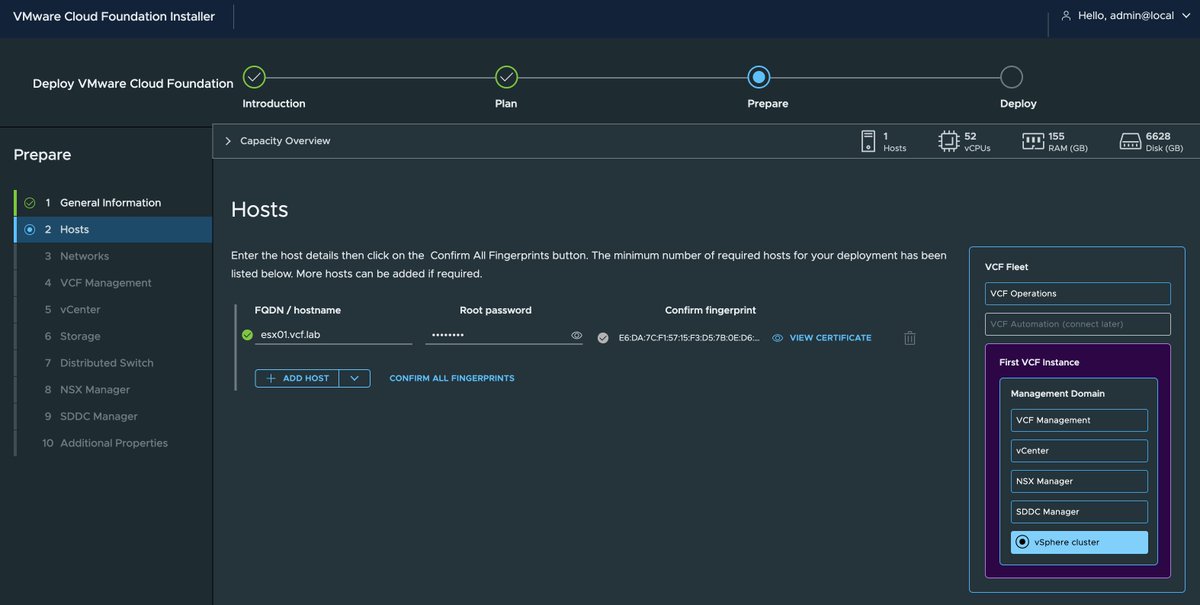Image resolution: width=1200 pixels, height=605 pixels.
Task: Open the Networks step in sidebar
Action: coord(113,256)
